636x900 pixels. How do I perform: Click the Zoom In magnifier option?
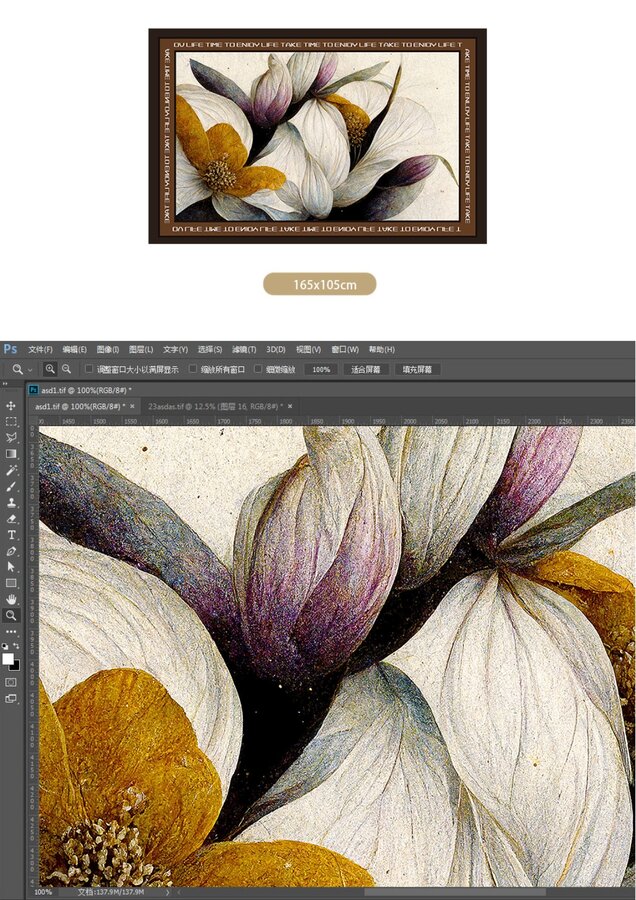[x=50, y=369]
